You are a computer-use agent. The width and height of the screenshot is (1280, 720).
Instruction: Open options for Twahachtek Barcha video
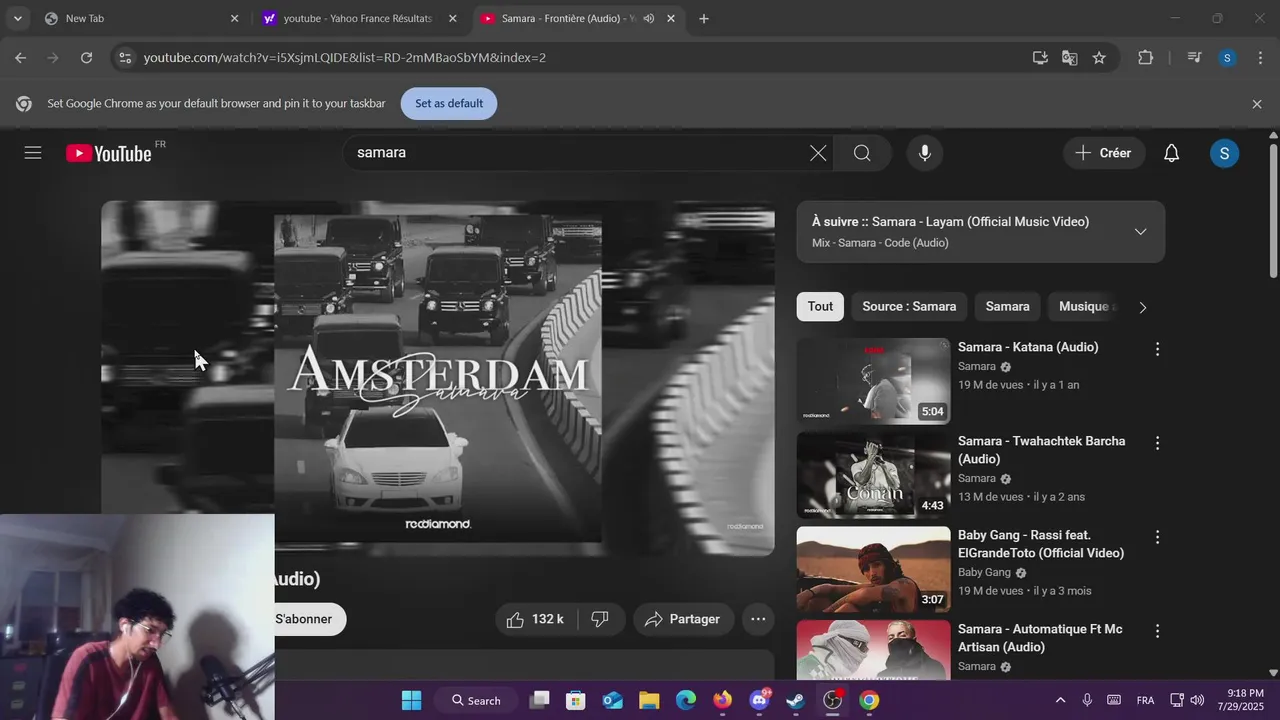coord(1157,443)
